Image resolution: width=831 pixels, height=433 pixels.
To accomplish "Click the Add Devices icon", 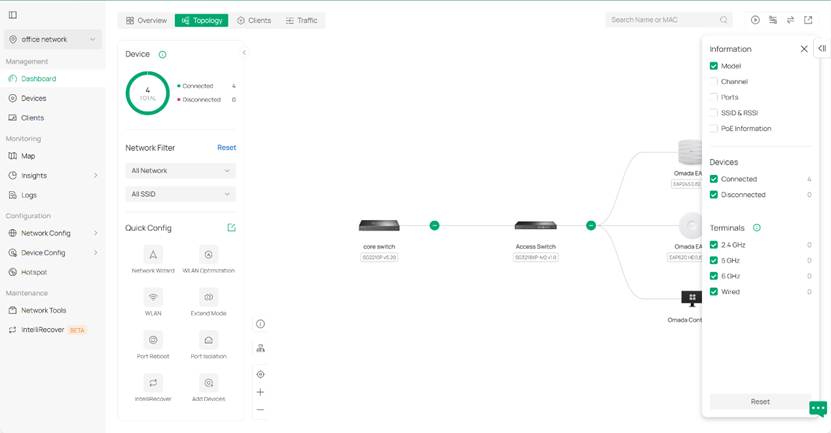I will click(208, 383).
